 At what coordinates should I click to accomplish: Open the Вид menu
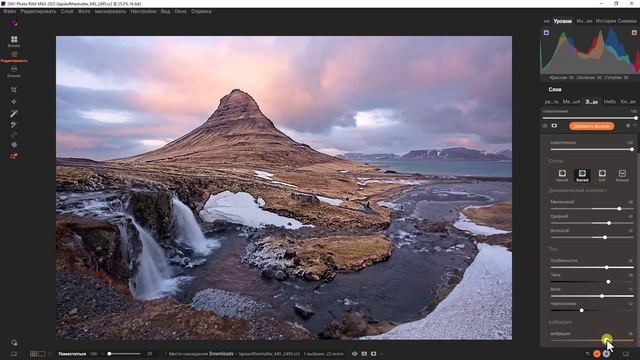tap(165, 11)
